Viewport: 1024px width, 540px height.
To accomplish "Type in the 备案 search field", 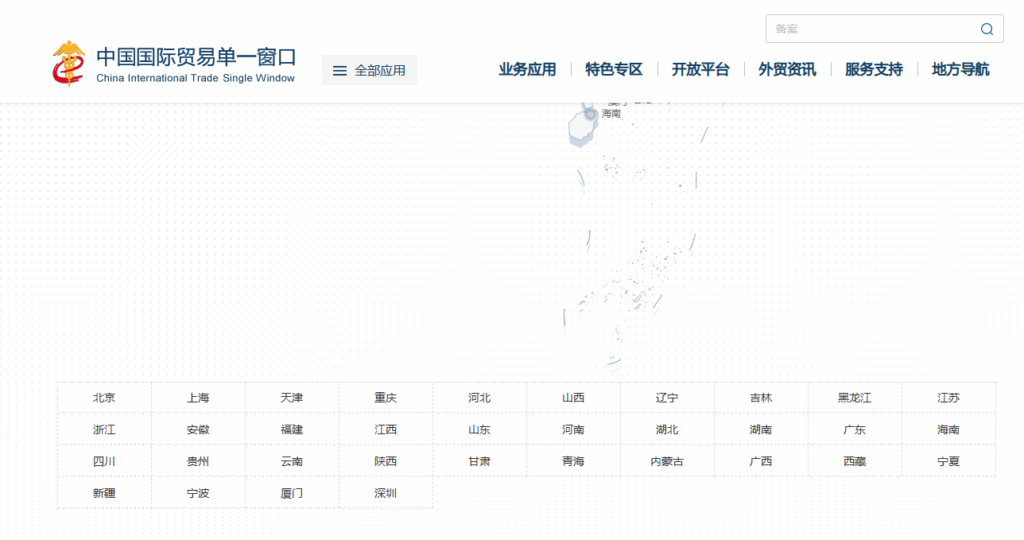I will click(870, 29).
